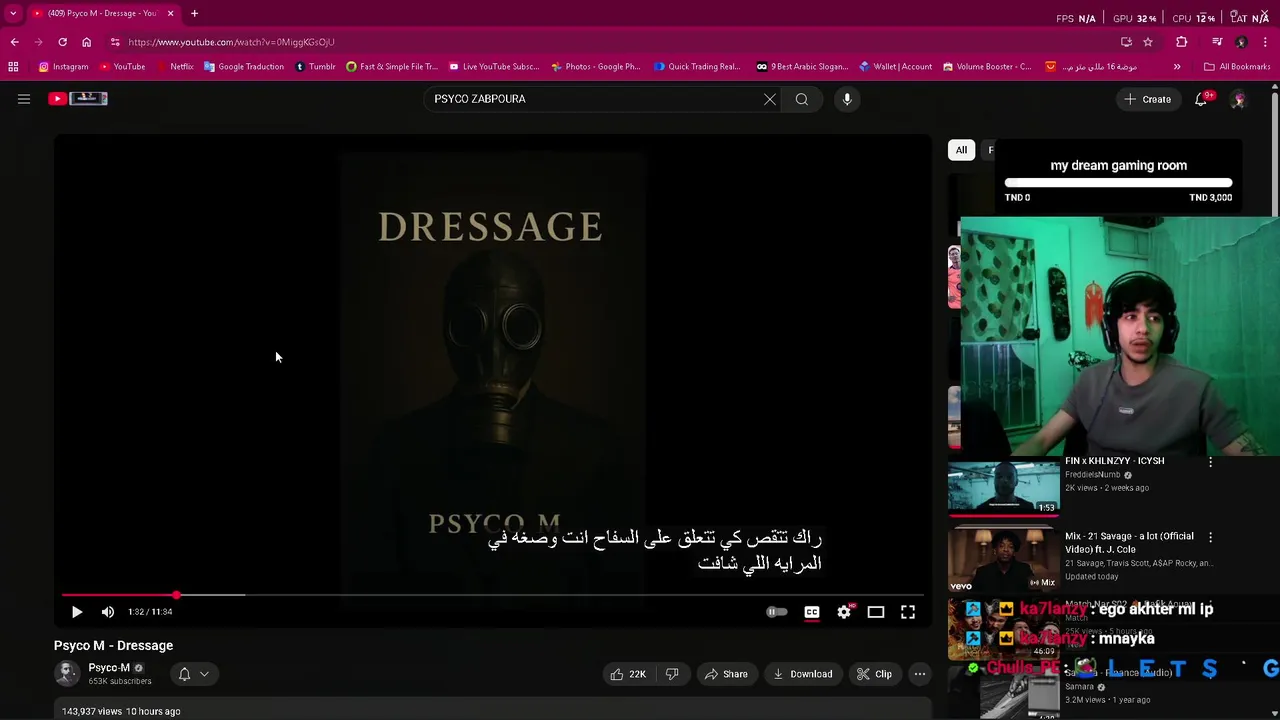The height and width of the screenshot is (720, 1280).
Task: Open Instagram bookmark
Action: click(64, 67)
